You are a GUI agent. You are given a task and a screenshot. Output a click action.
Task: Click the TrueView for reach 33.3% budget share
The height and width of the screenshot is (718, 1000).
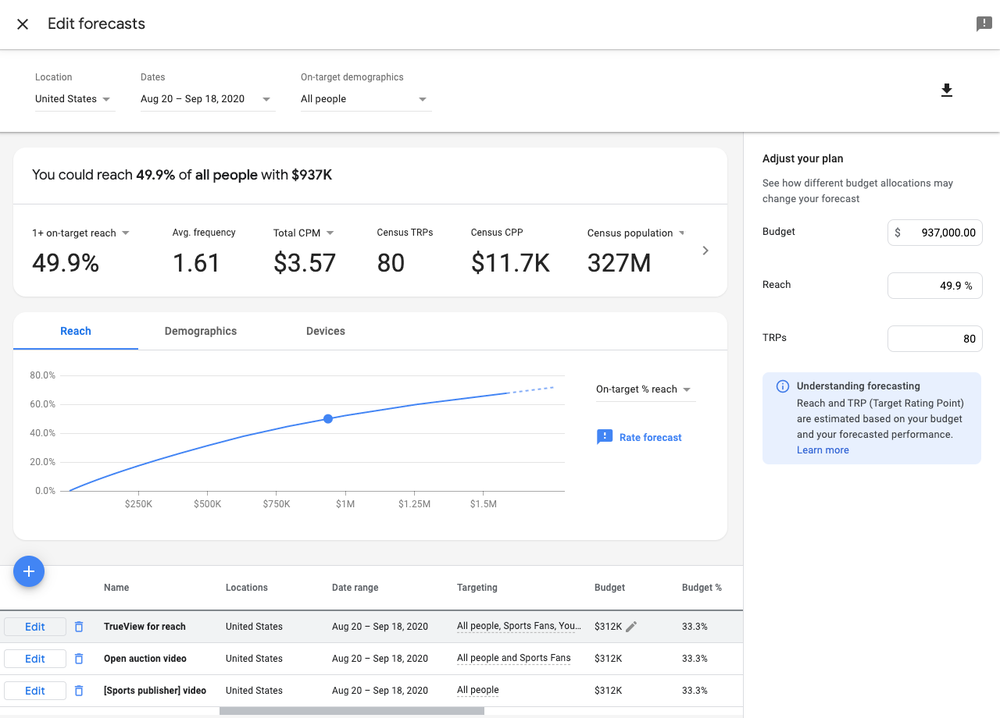695,627
